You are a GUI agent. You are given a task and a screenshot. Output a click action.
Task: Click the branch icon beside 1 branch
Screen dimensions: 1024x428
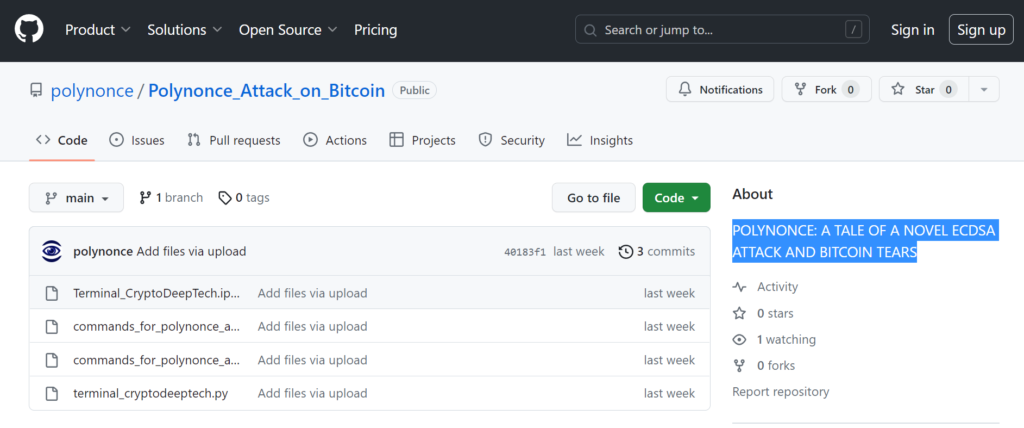pos(146,198)
